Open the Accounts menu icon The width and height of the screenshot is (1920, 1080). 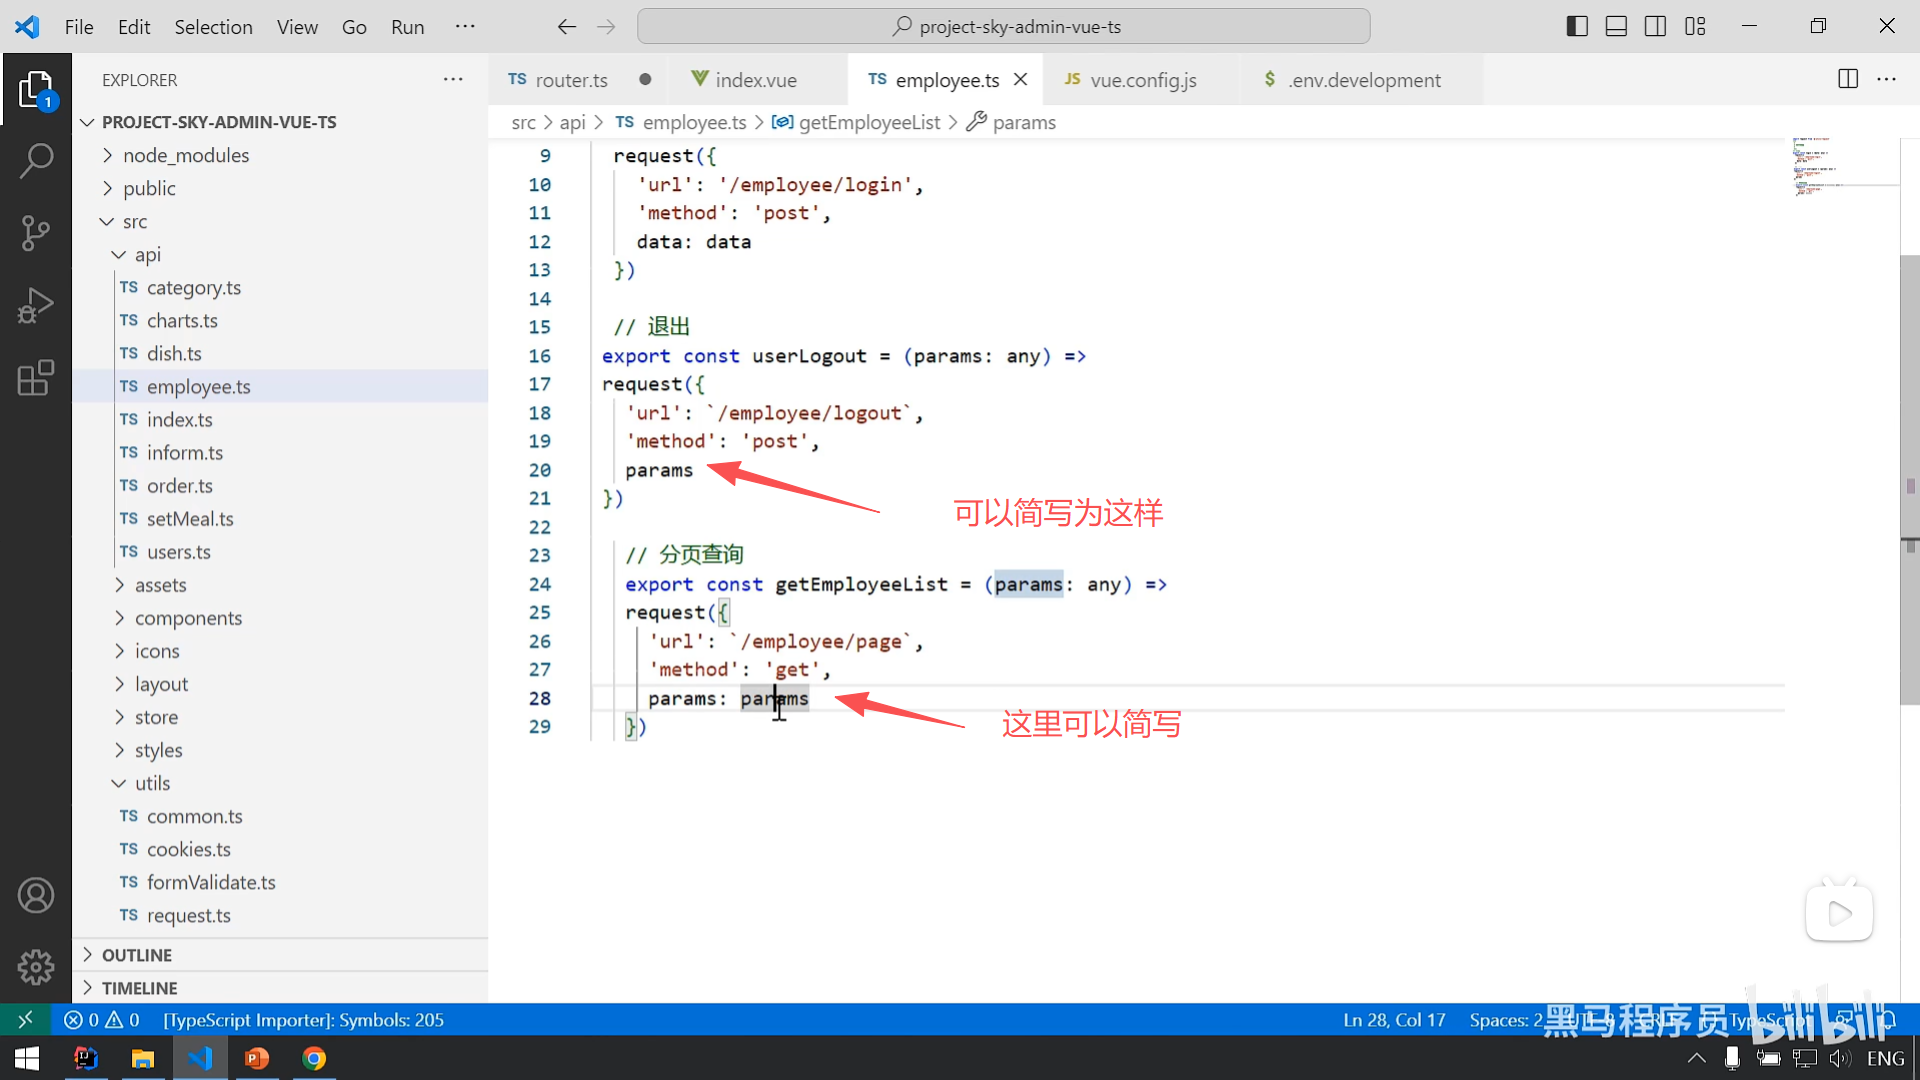click(x=36, y=895)
